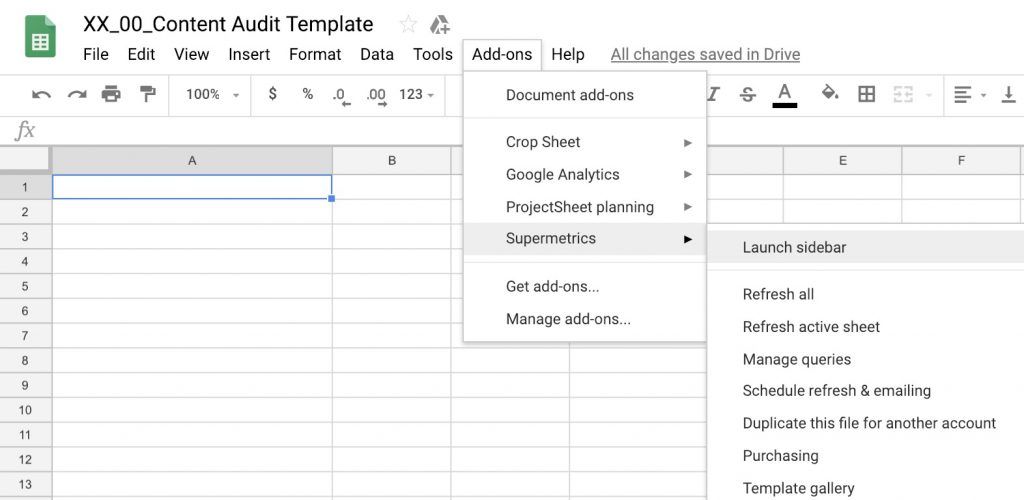Expand the ProjectSheet planning submenu arrow
The image size is (1024, 500).
click(687, 207)
